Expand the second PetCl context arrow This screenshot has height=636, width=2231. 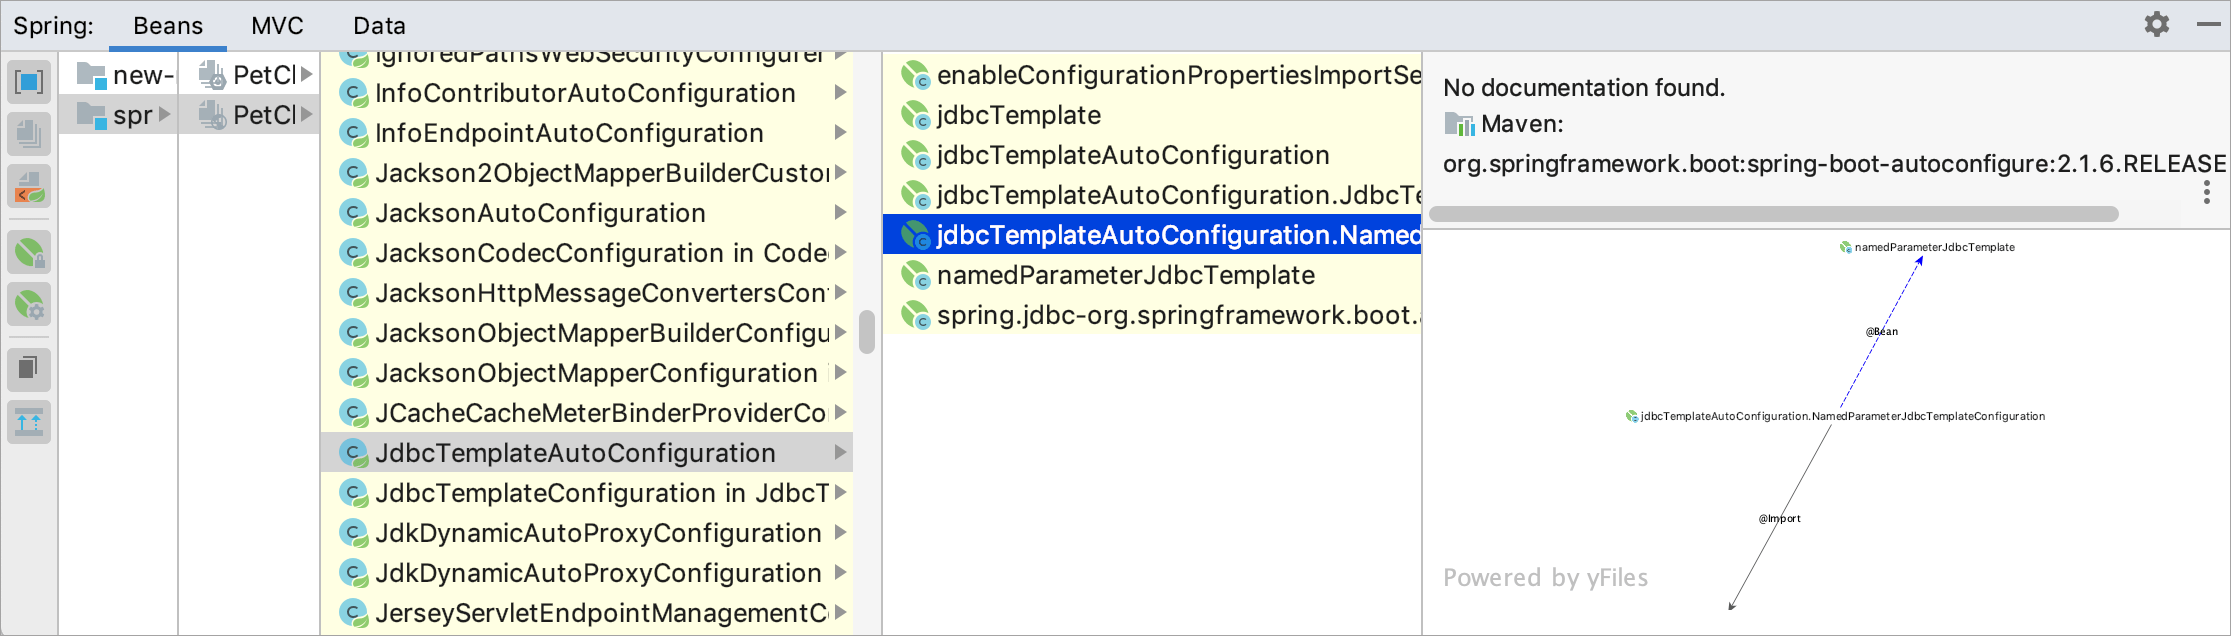(x=307, y=115)
